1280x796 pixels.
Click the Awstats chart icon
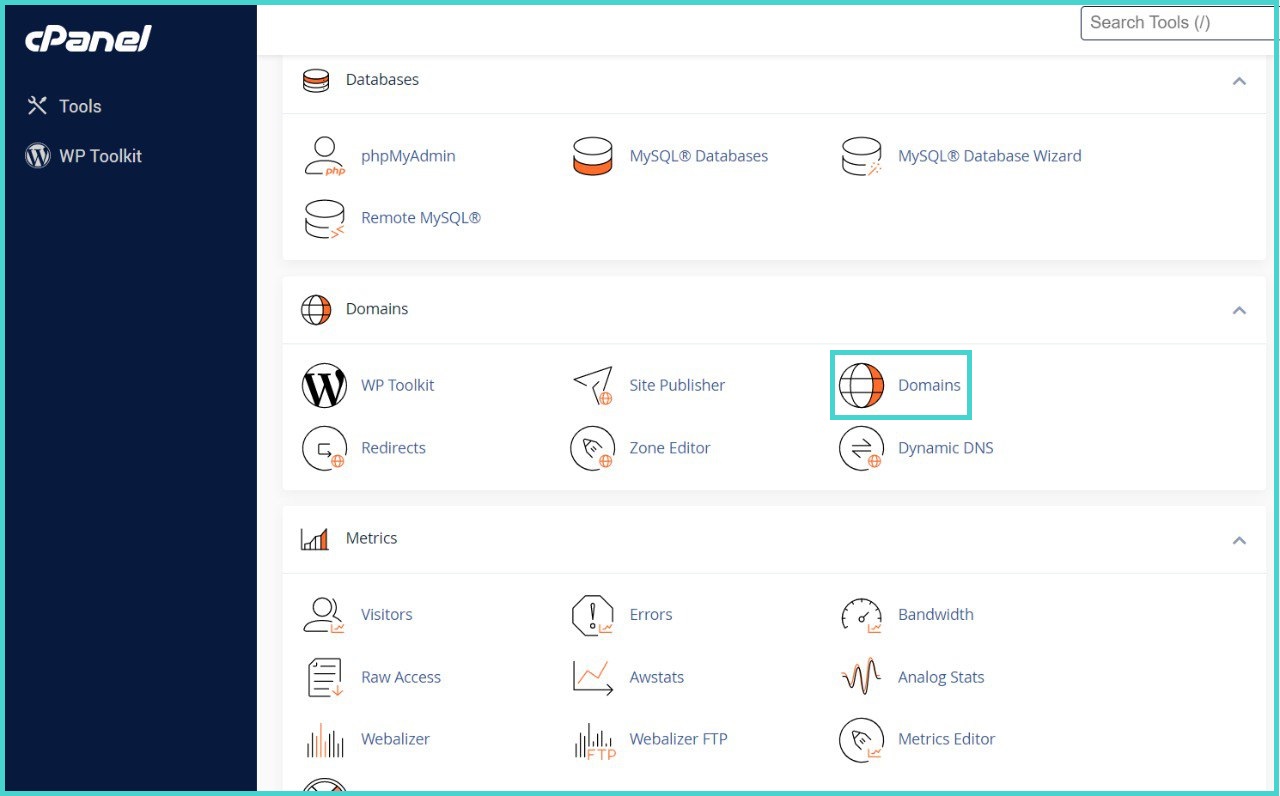tap(593, 677)
